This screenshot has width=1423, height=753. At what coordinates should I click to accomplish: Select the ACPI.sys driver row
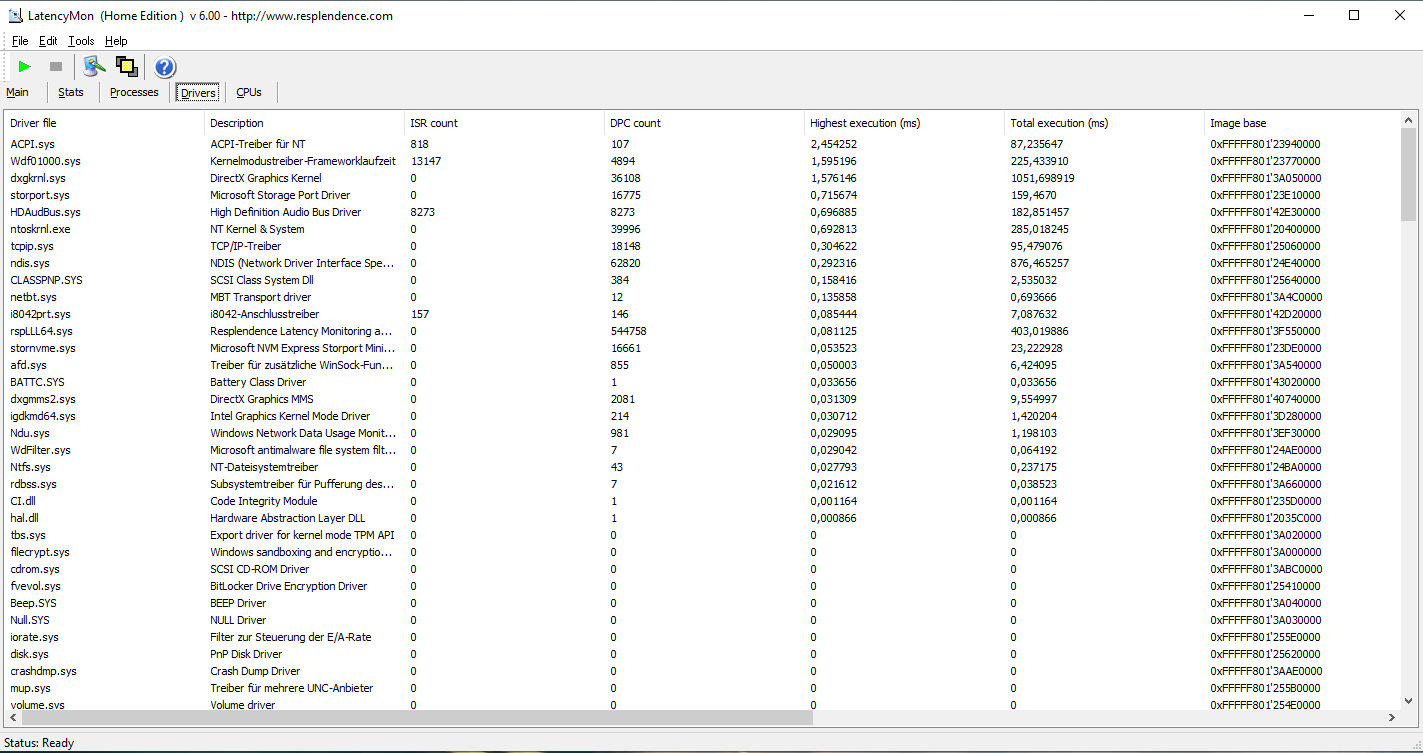pyautogui.click(x=702, y=144)
